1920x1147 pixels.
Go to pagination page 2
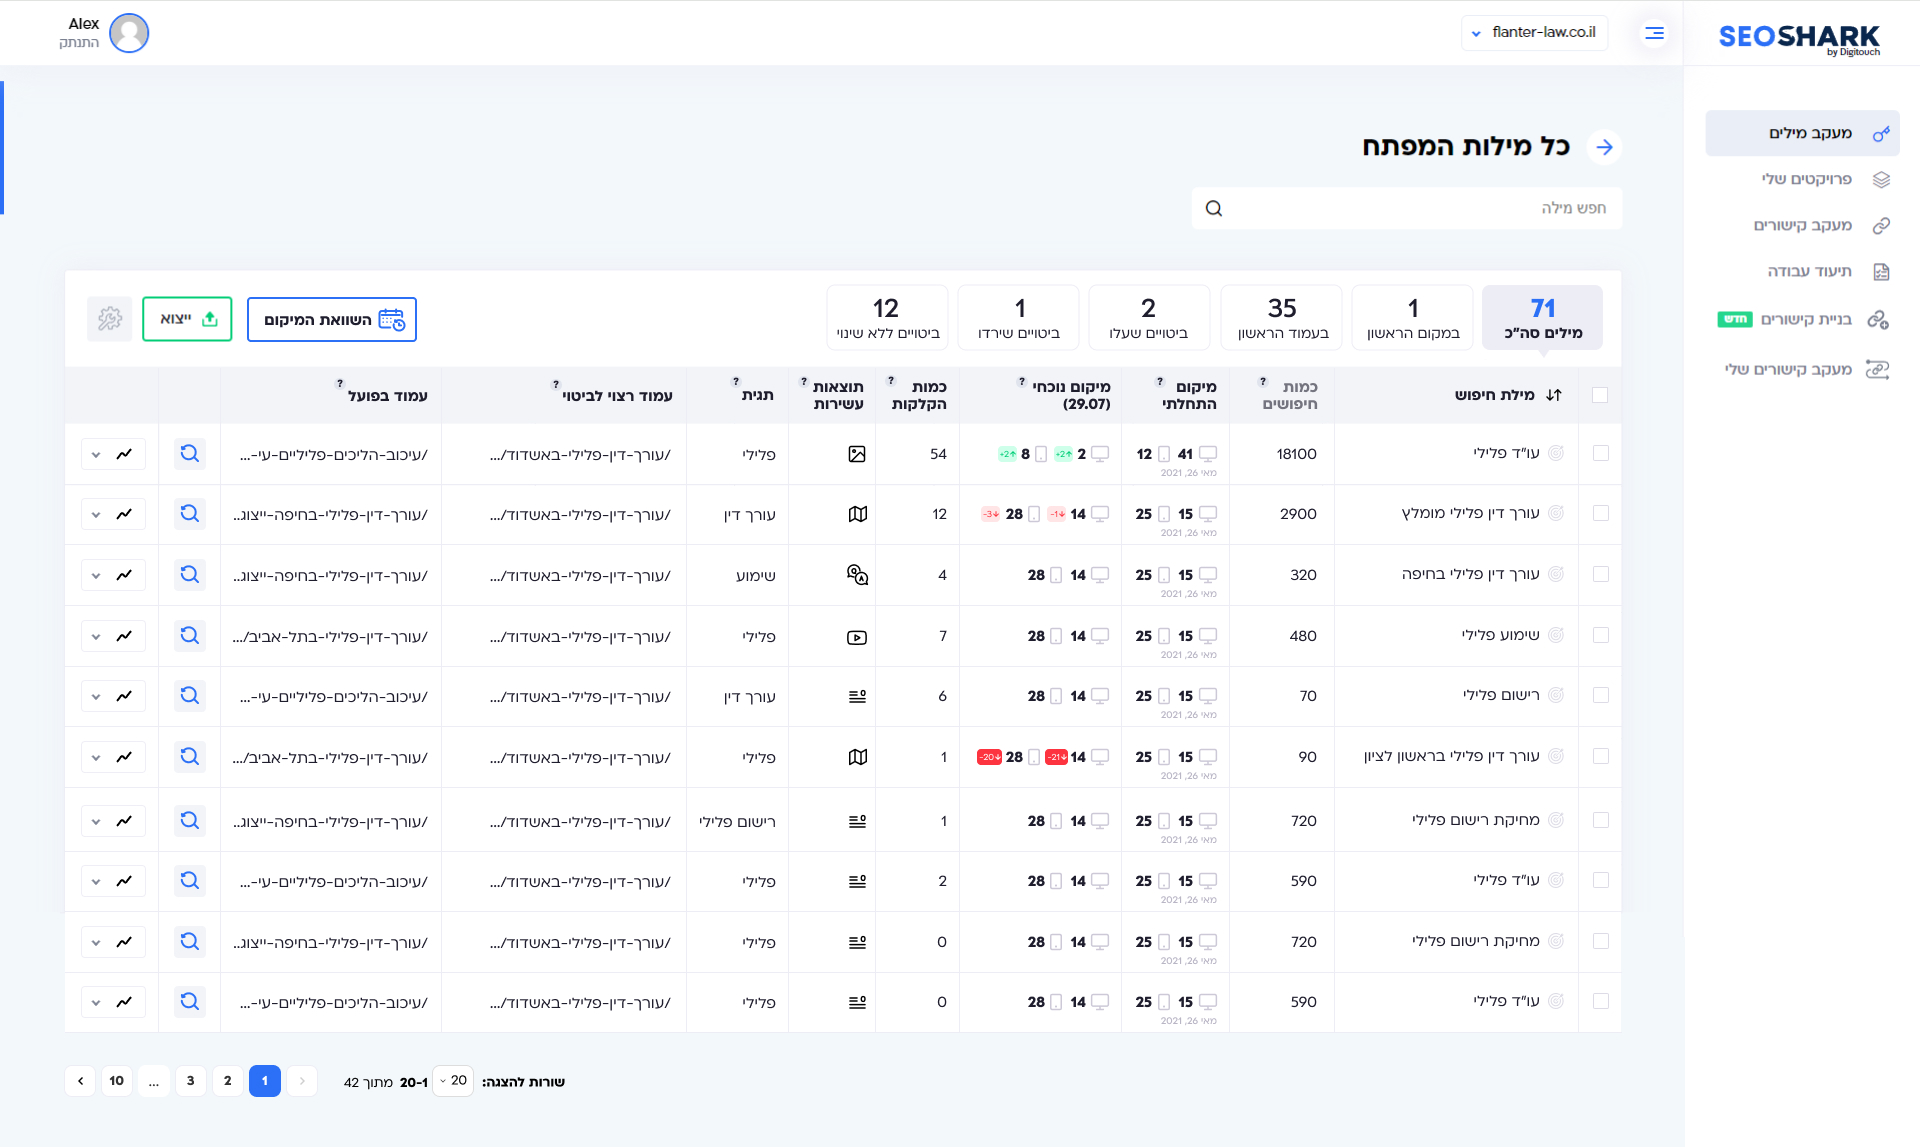228,1081
